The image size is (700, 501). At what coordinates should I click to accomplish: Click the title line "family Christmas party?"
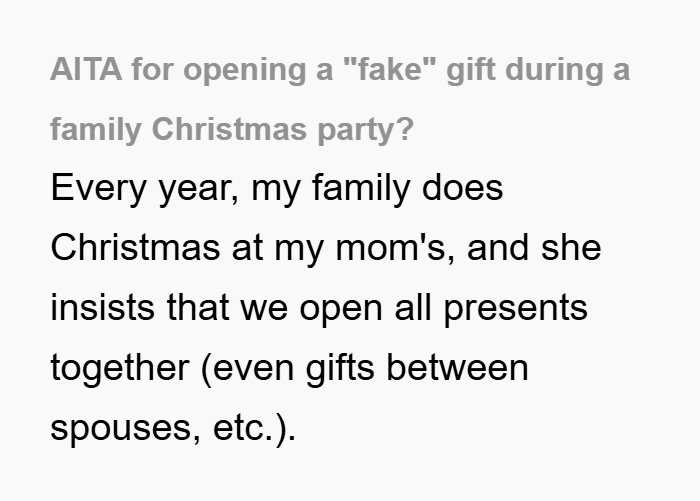232,130
